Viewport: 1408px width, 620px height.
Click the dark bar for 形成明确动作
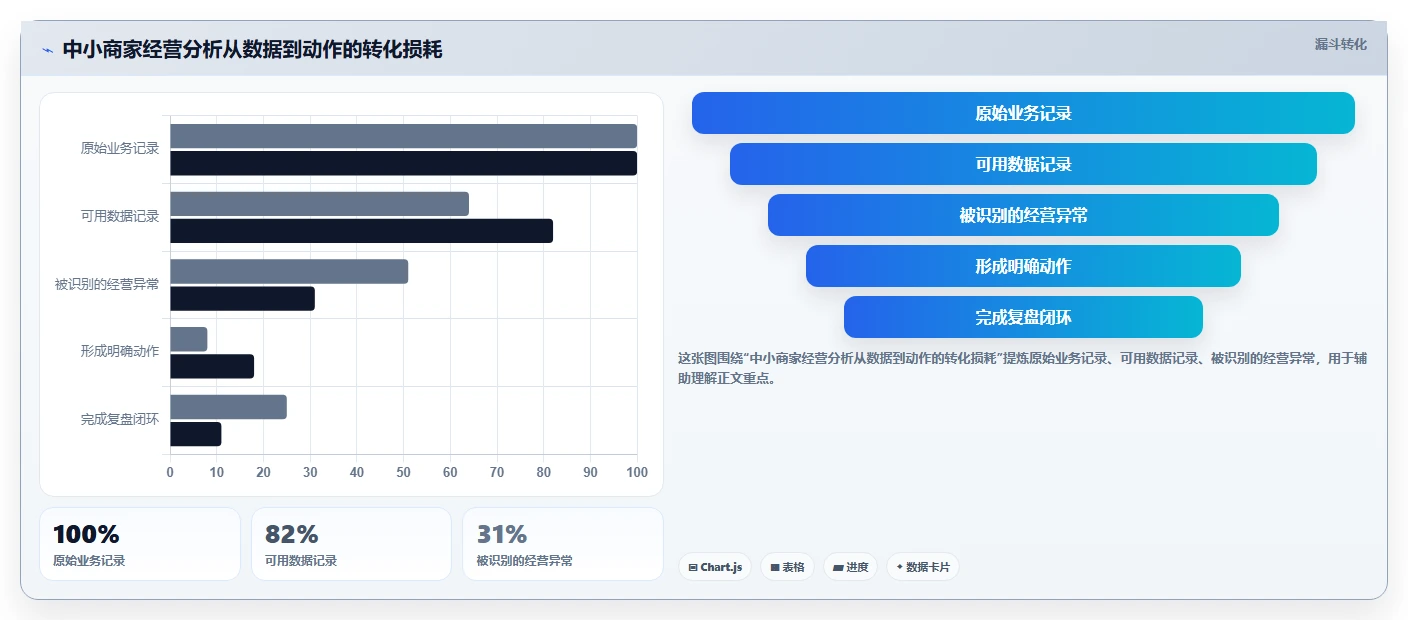click(x=212, y=366)
